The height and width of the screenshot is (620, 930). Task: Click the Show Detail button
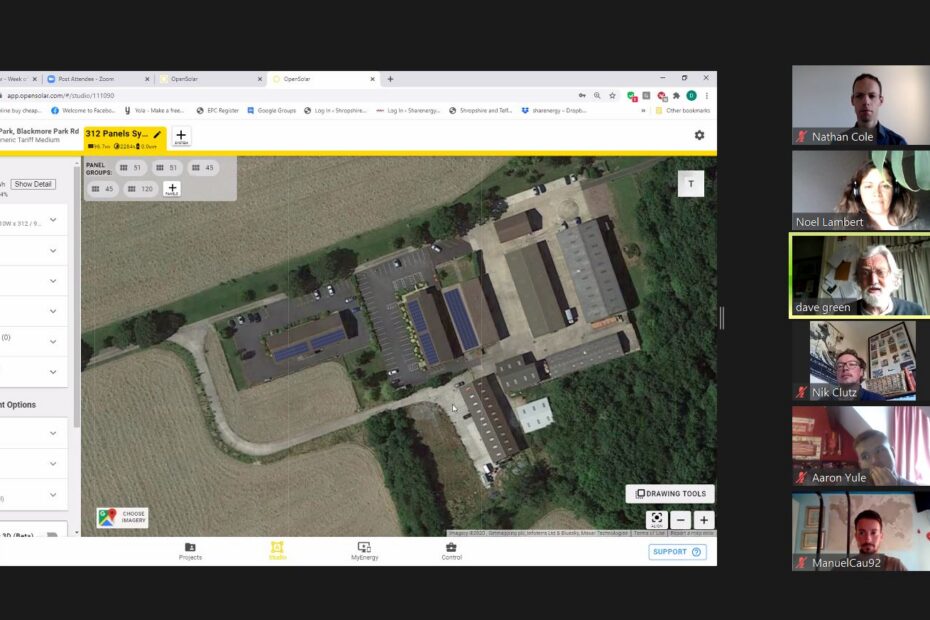pyautogui.click(x=33, y=184)
